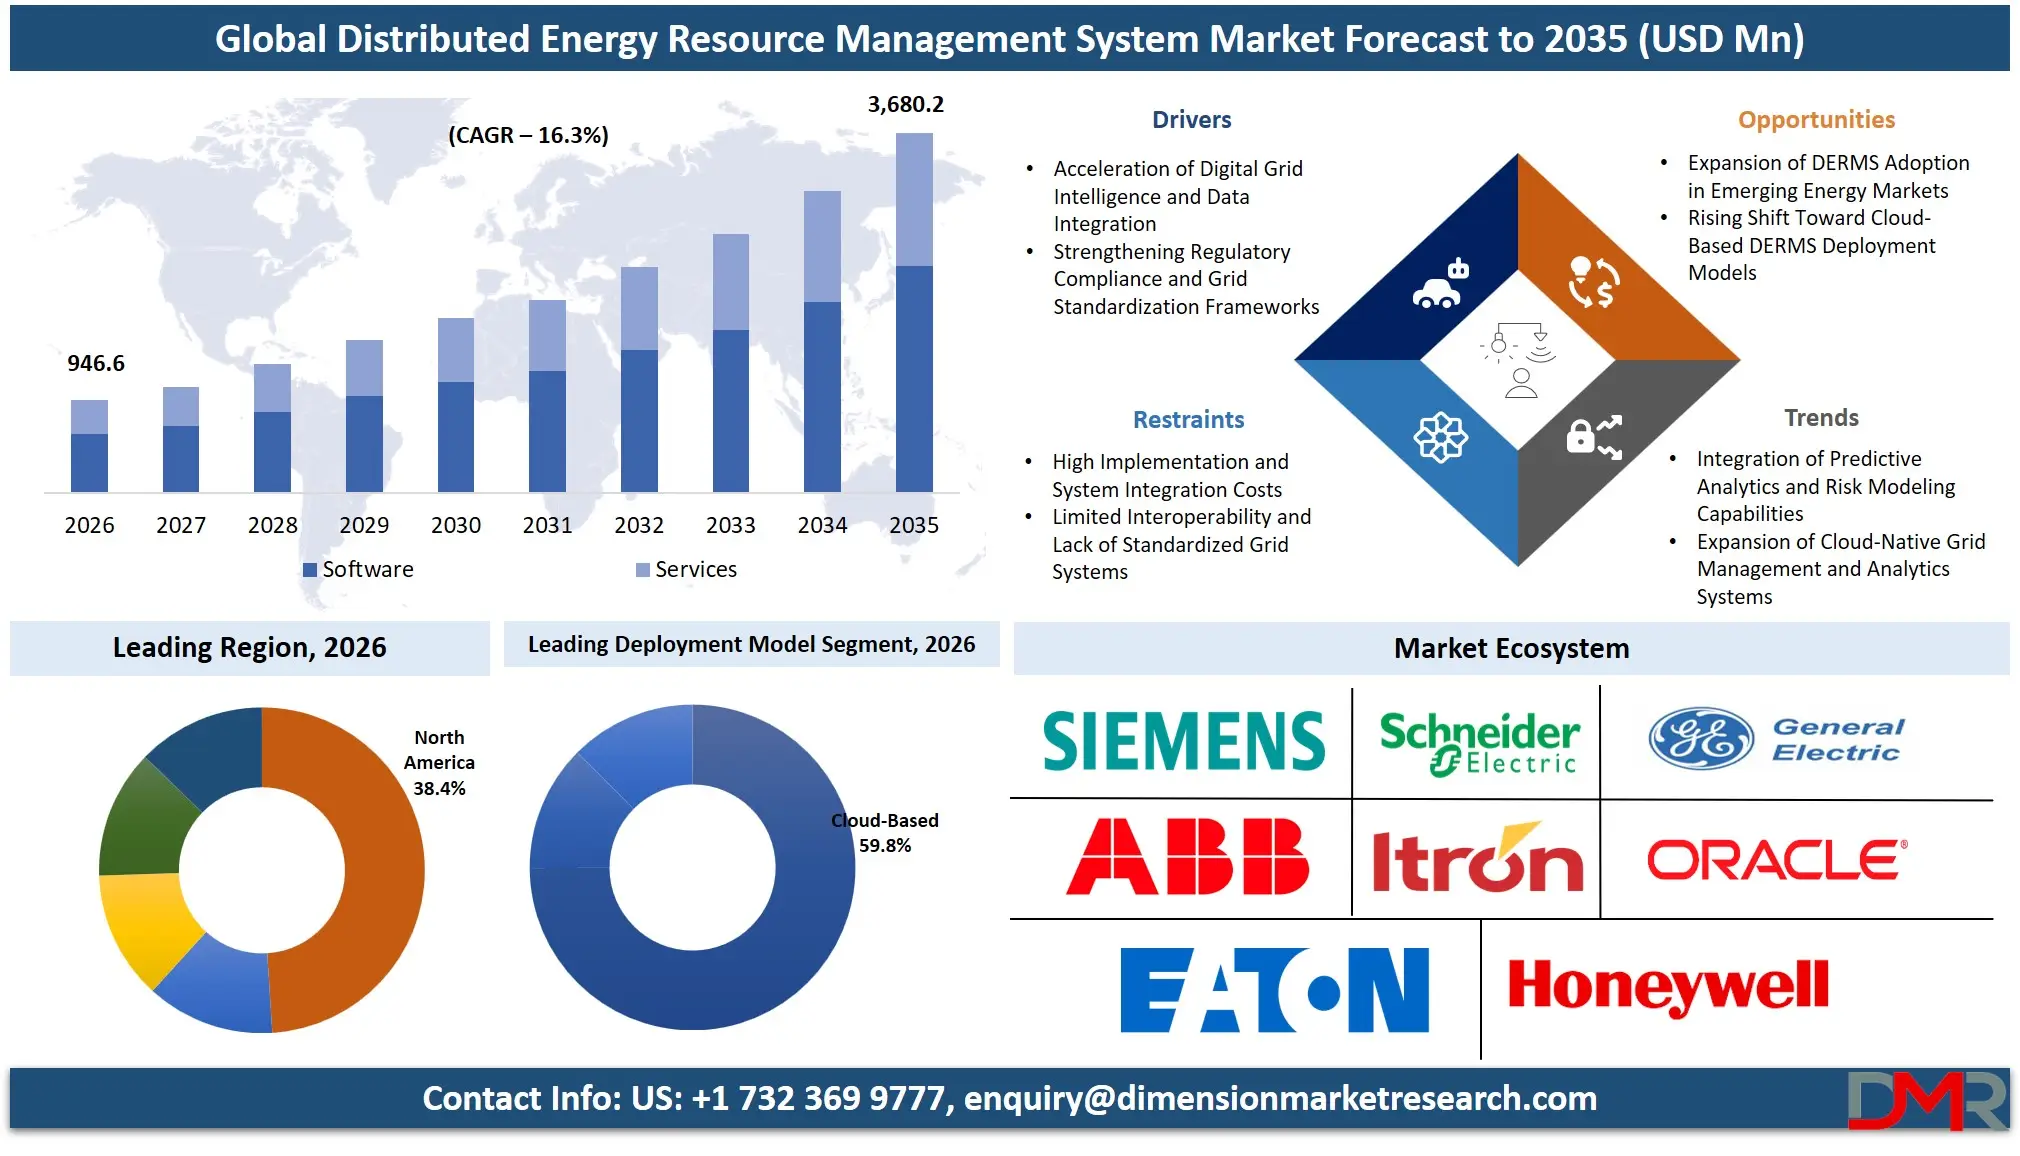Select the Trends heading

1821,418
